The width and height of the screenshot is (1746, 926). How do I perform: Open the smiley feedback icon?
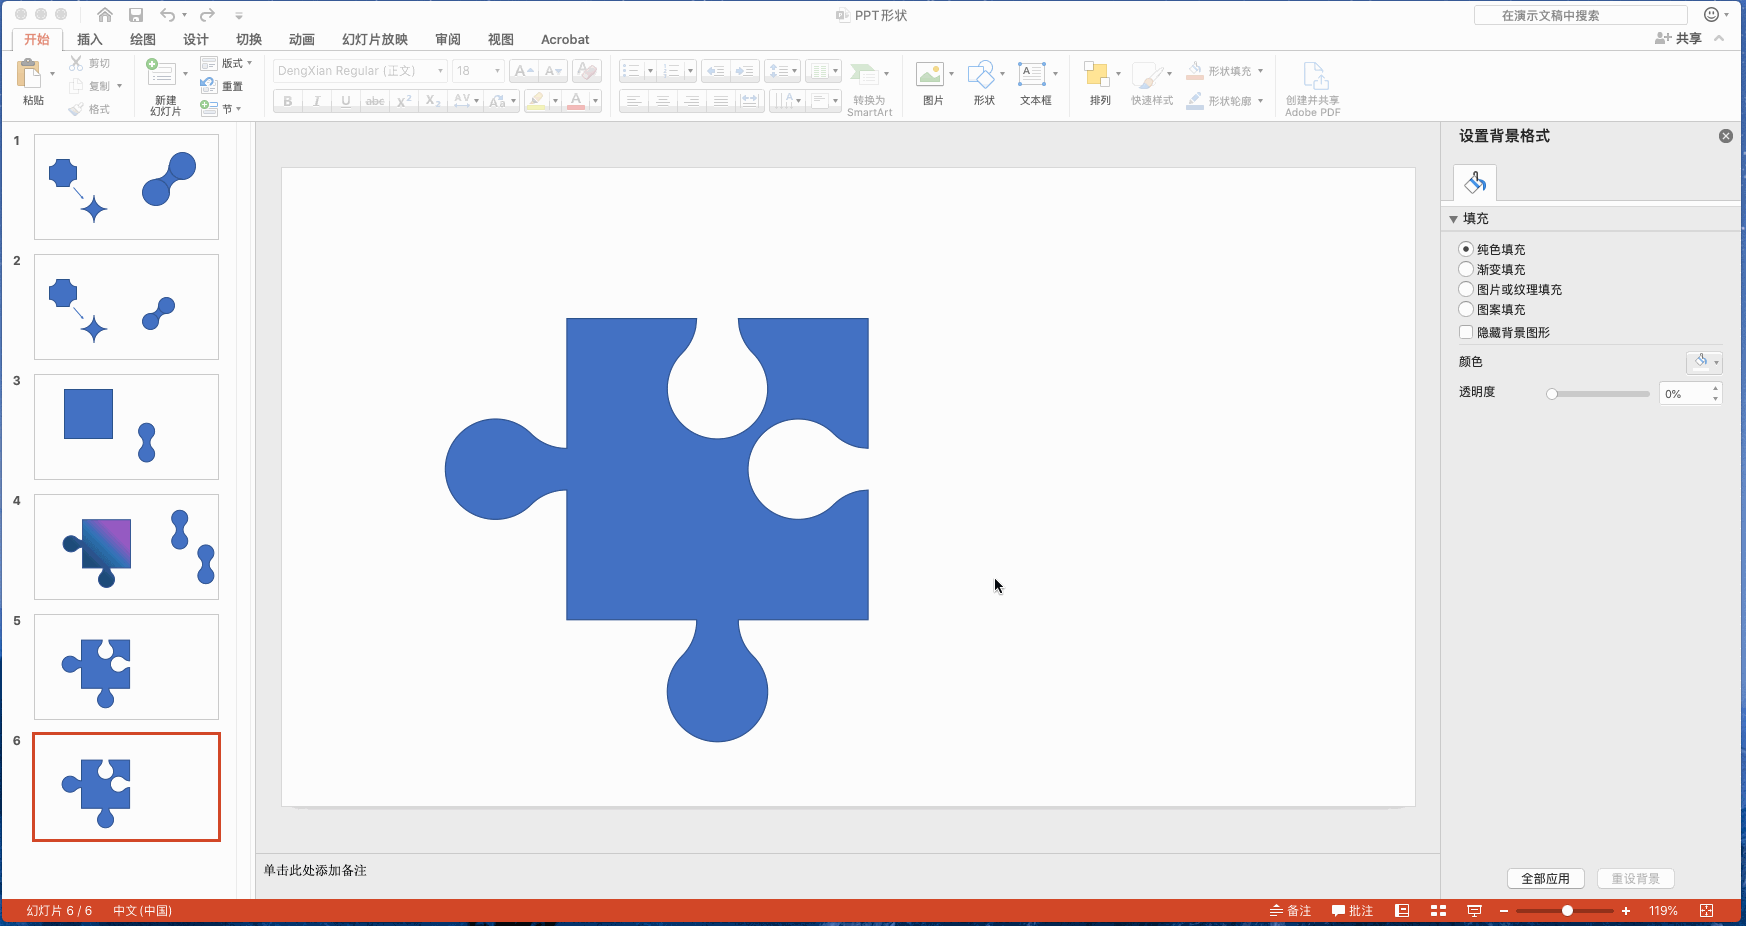coord(1711,15)
